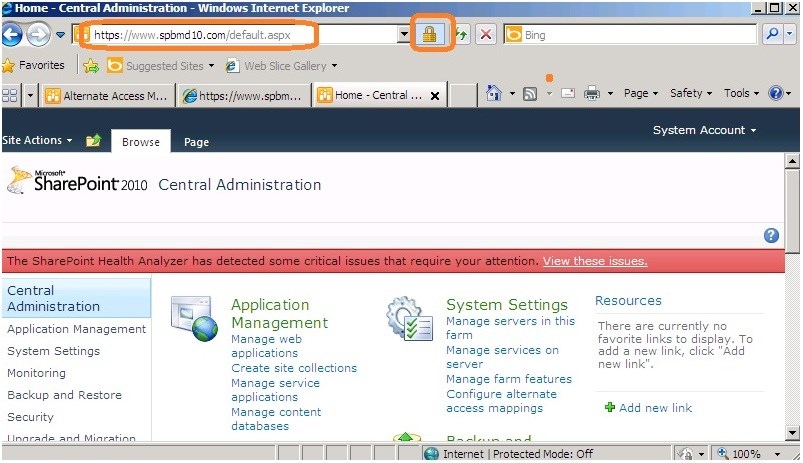Image resolution: width=803 pixels, height=463 pixels.
Task: Open the search provider dropdown arrow
Action: [x=789, y=34]
